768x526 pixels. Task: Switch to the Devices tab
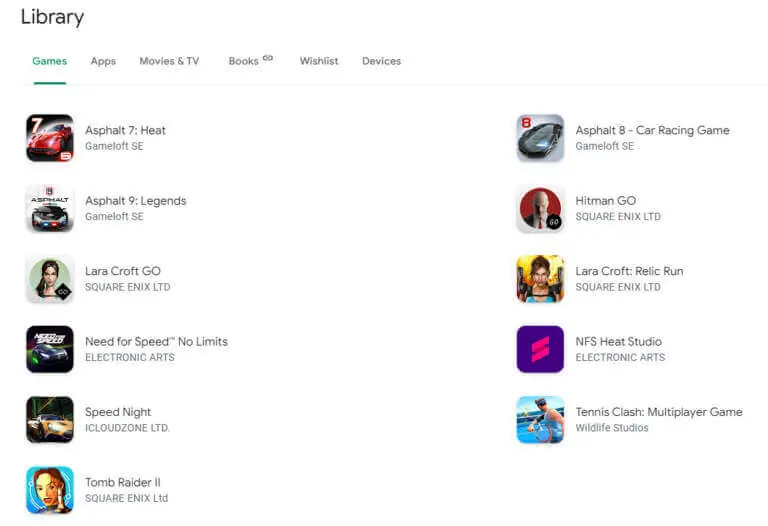(x=382, y=61)
